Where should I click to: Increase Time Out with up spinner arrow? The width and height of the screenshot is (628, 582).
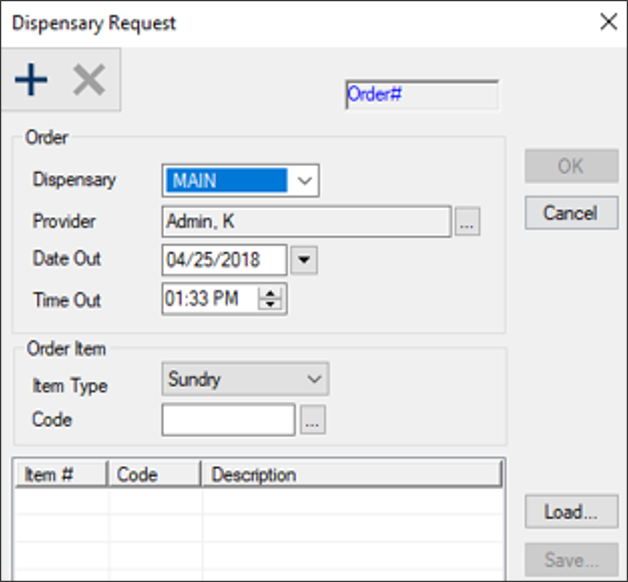273,293
